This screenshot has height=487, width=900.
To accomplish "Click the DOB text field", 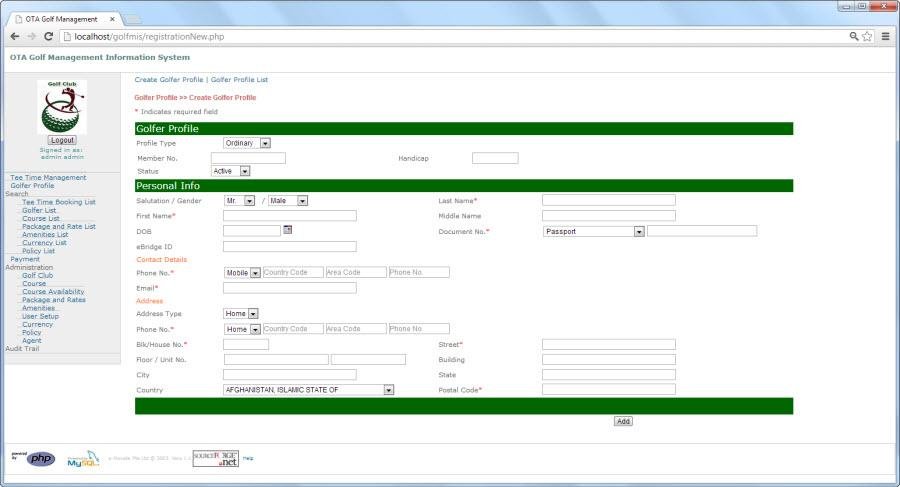I will 251,231.
